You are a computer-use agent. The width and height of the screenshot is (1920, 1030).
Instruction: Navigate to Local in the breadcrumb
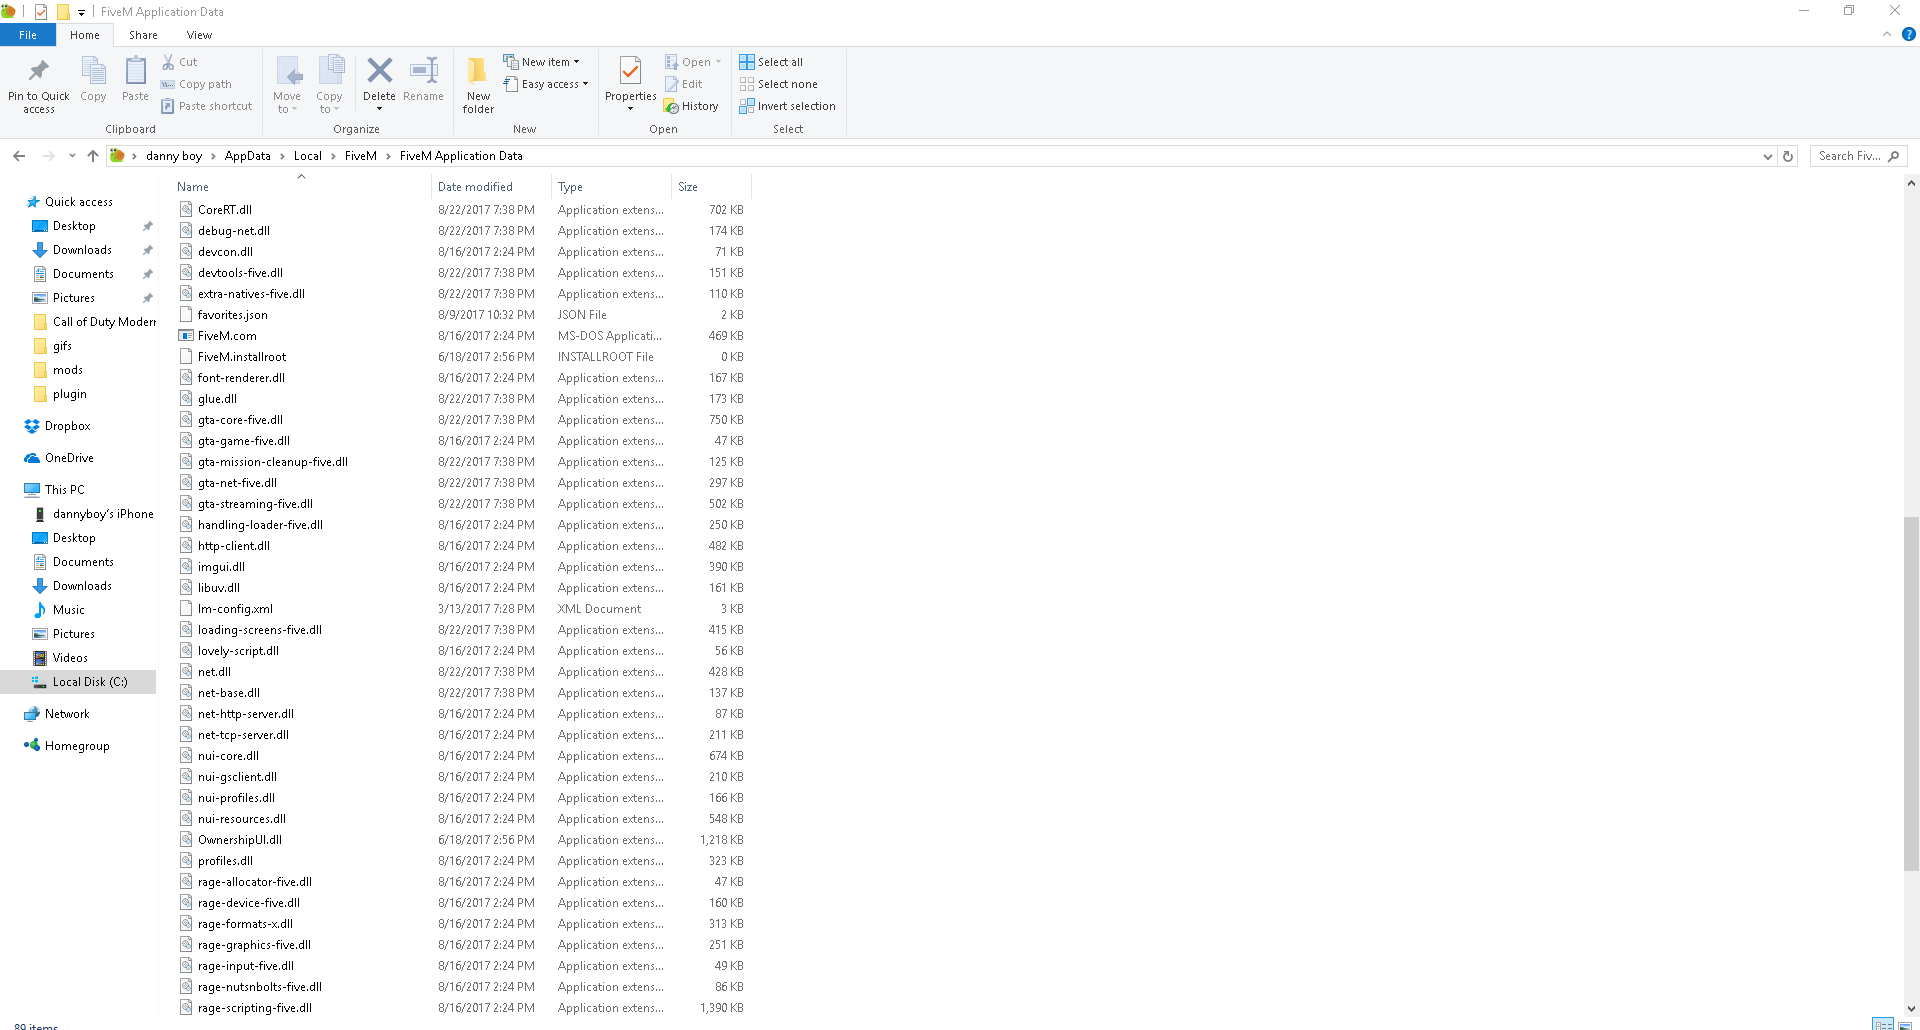click(308, 156)
